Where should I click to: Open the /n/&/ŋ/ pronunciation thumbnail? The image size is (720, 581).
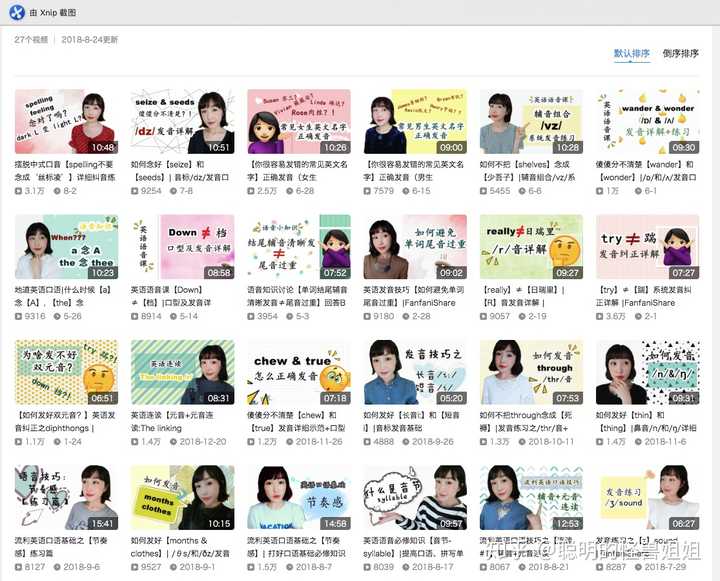tap(647, 372)
